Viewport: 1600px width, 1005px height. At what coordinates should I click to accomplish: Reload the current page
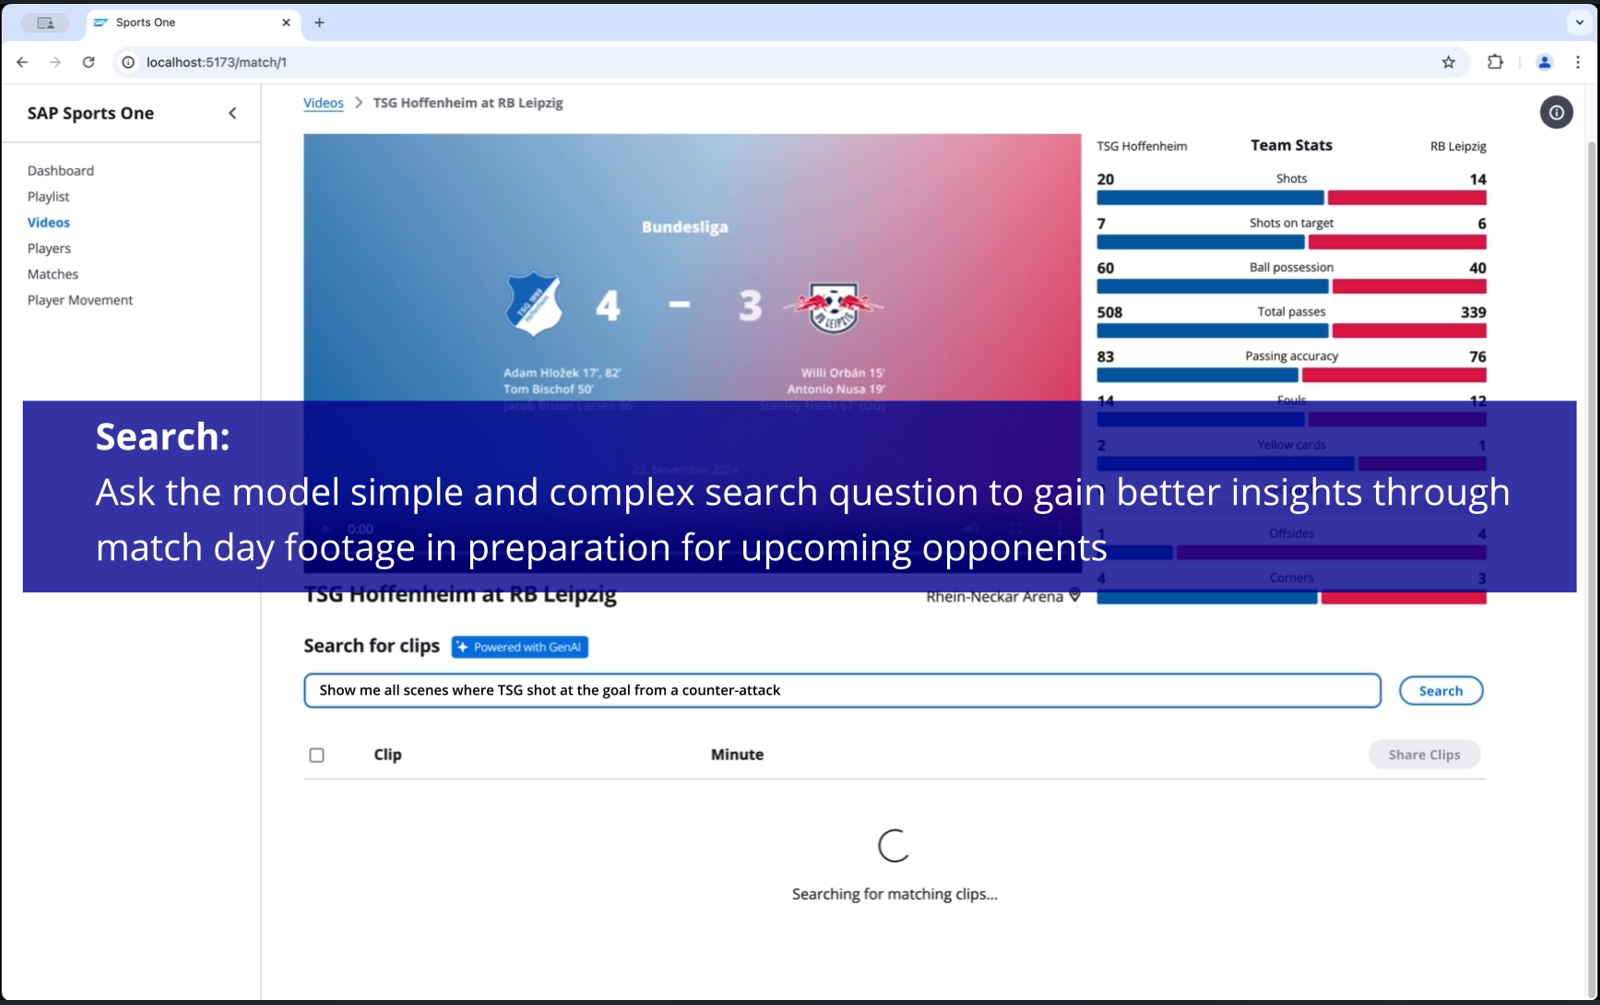[88, 62]
